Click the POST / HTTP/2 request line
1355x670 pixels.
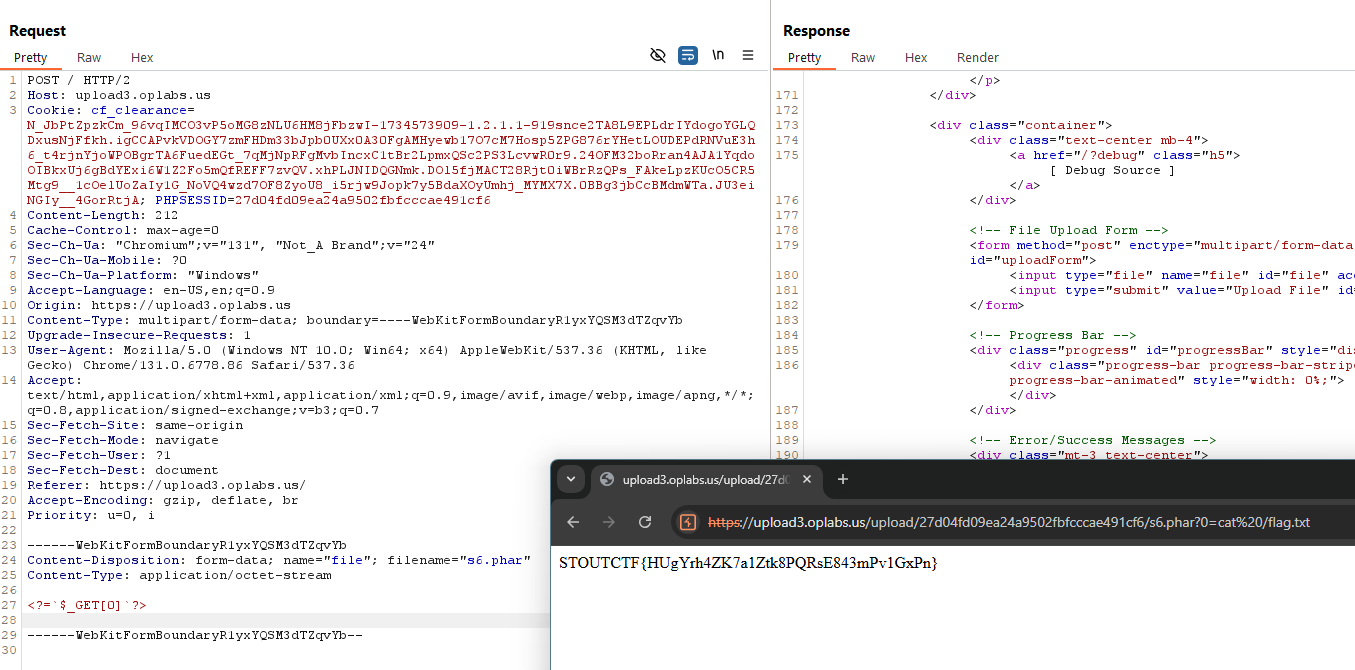(x=79, y=80)
